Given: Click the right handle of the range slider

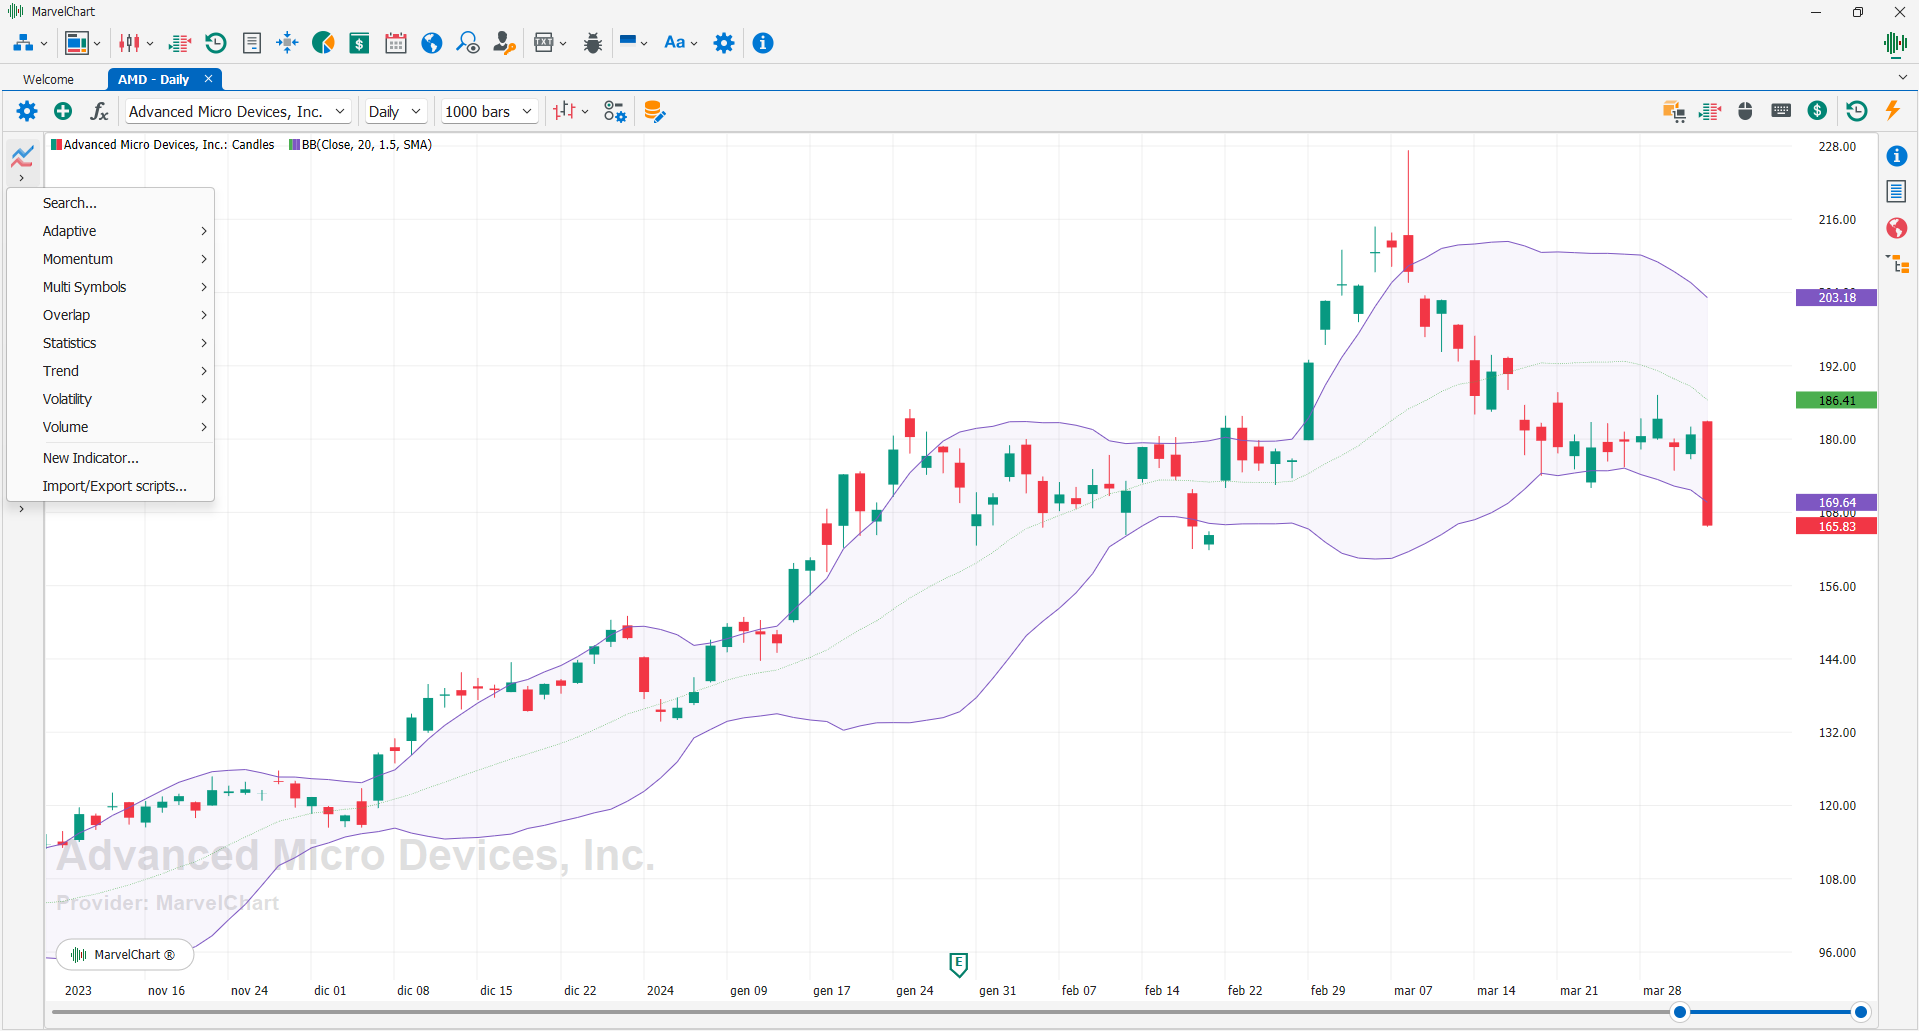Looking at the screenshot, I should pos(1860,1012).
